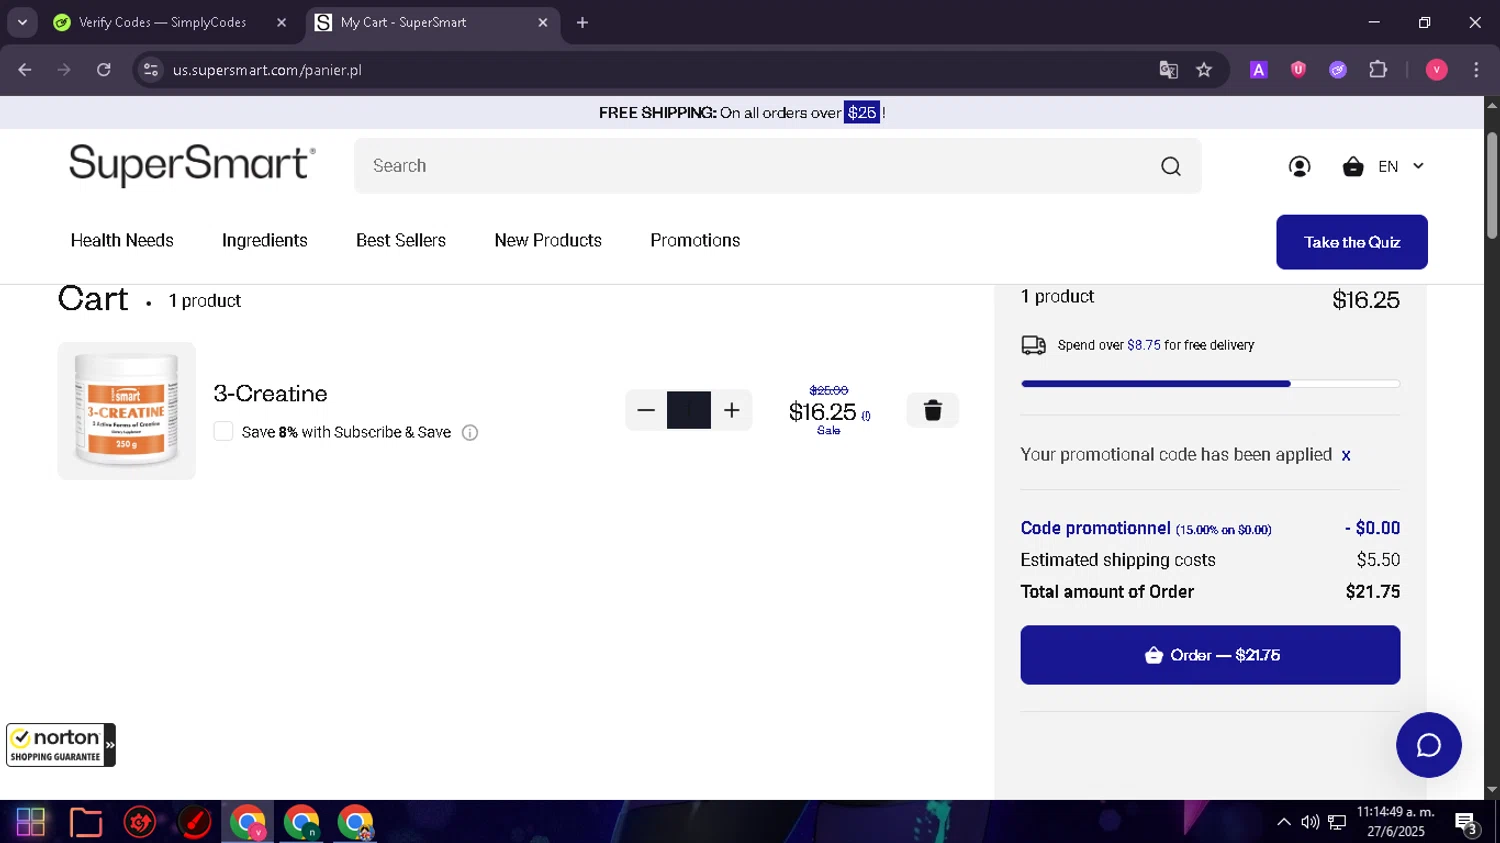Open the Extensions puzzle-piece menu
Screen dimensions: 1500x843
pos(1378,70)
